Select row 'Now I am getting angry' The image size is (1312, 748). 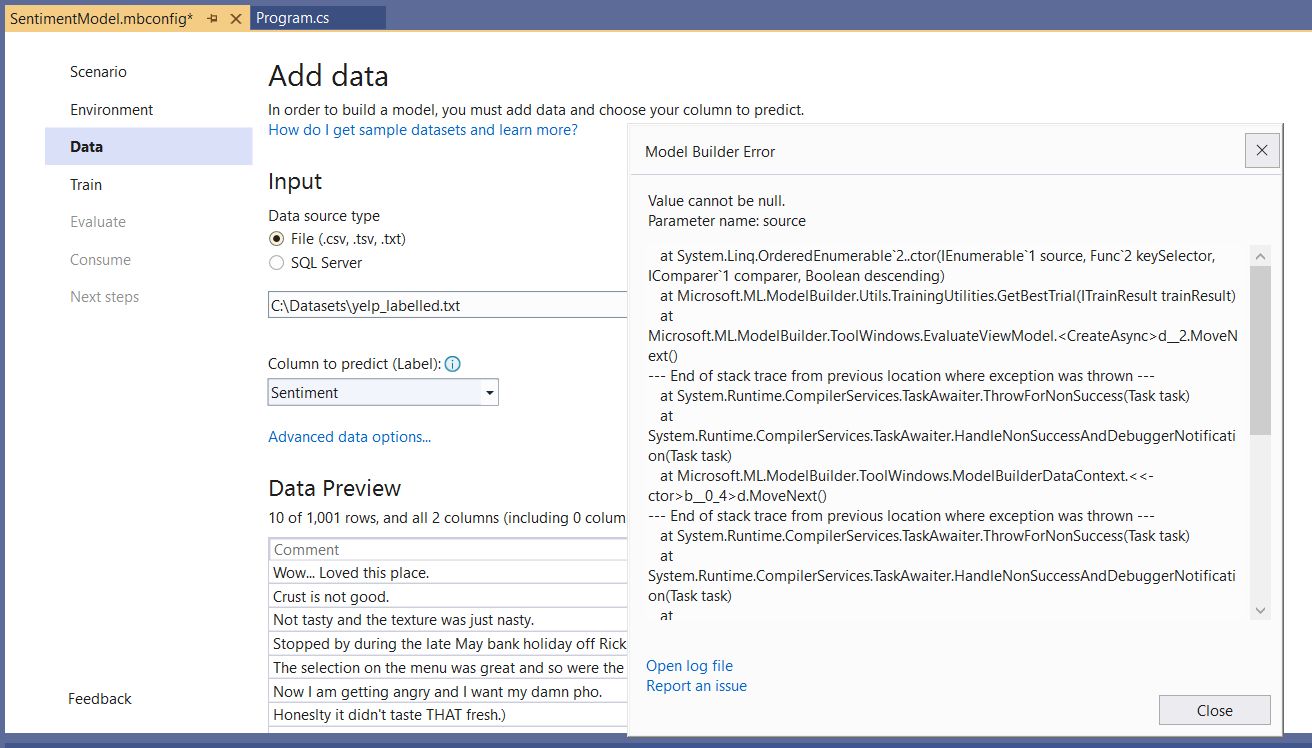point(449,691)
